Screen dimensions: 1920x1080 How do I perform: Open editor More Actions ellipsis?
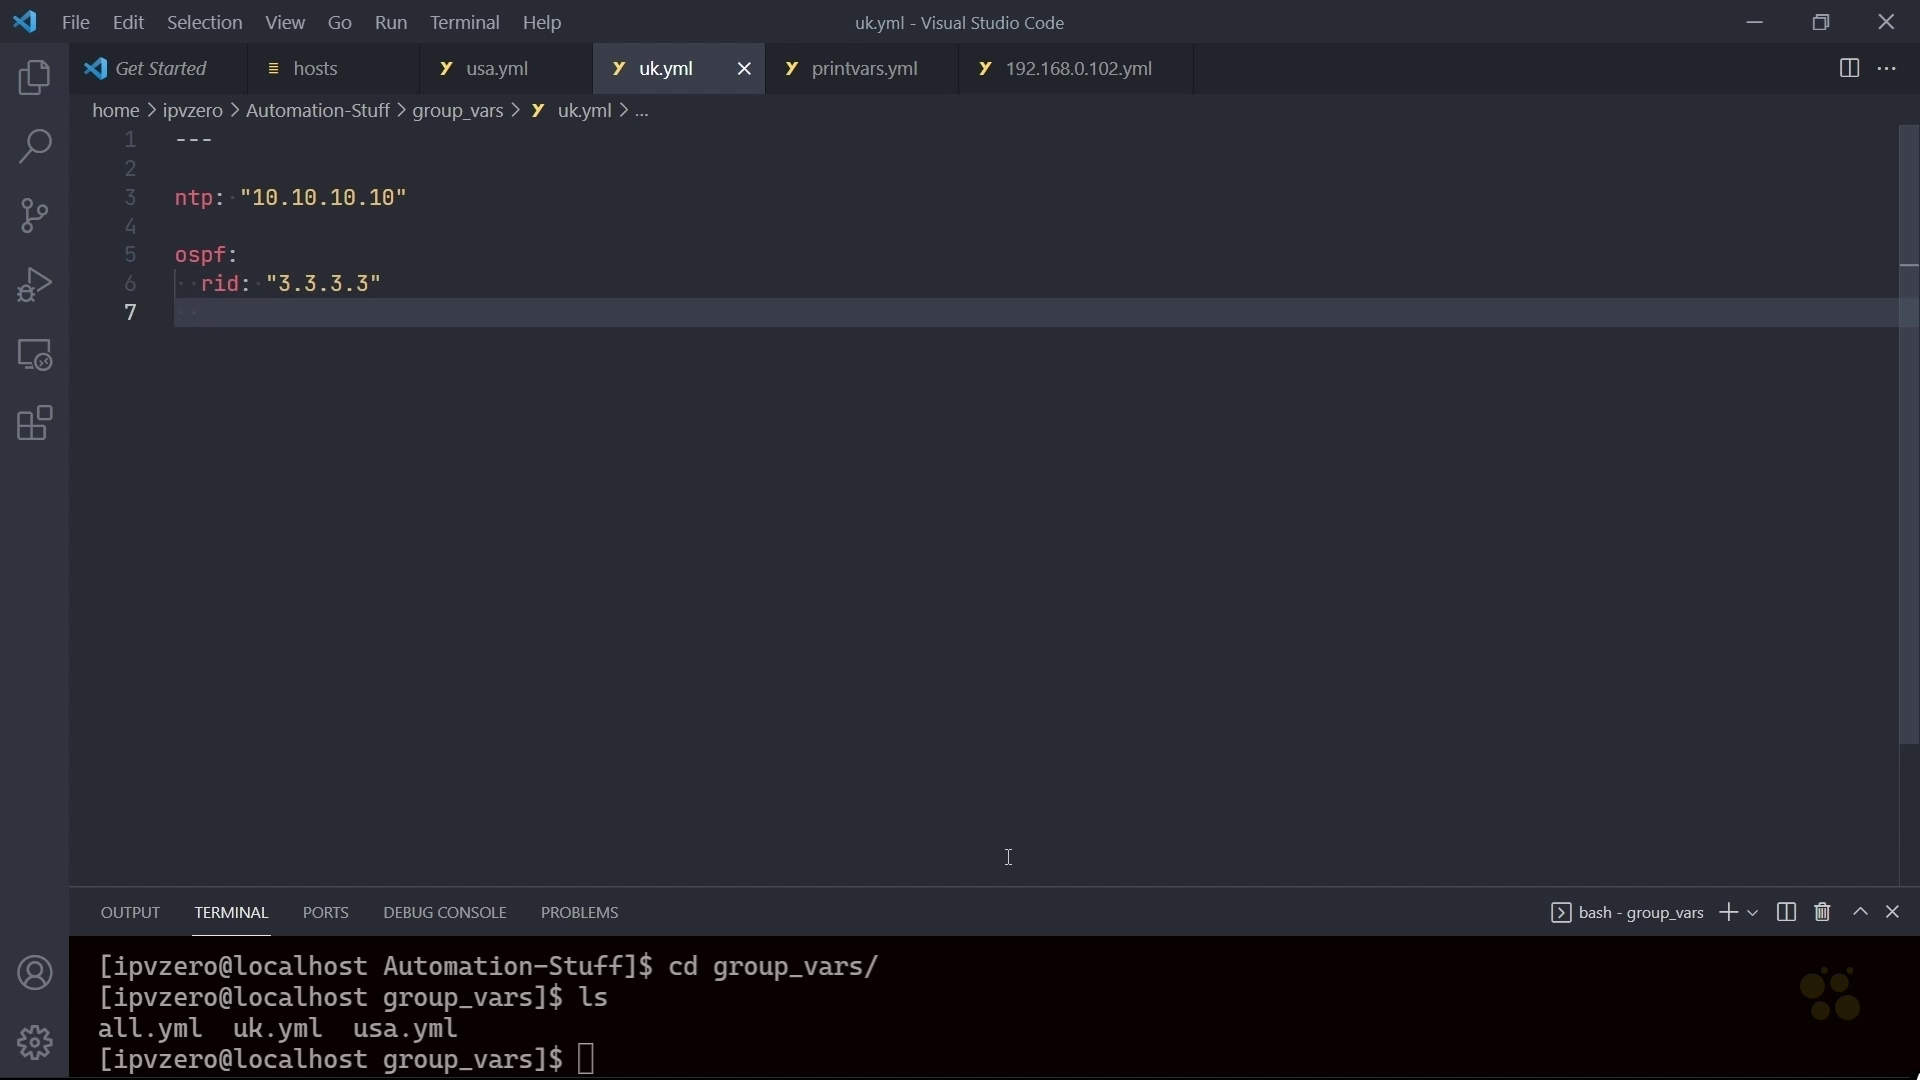pyautogui.click(x=1888, y=69)
